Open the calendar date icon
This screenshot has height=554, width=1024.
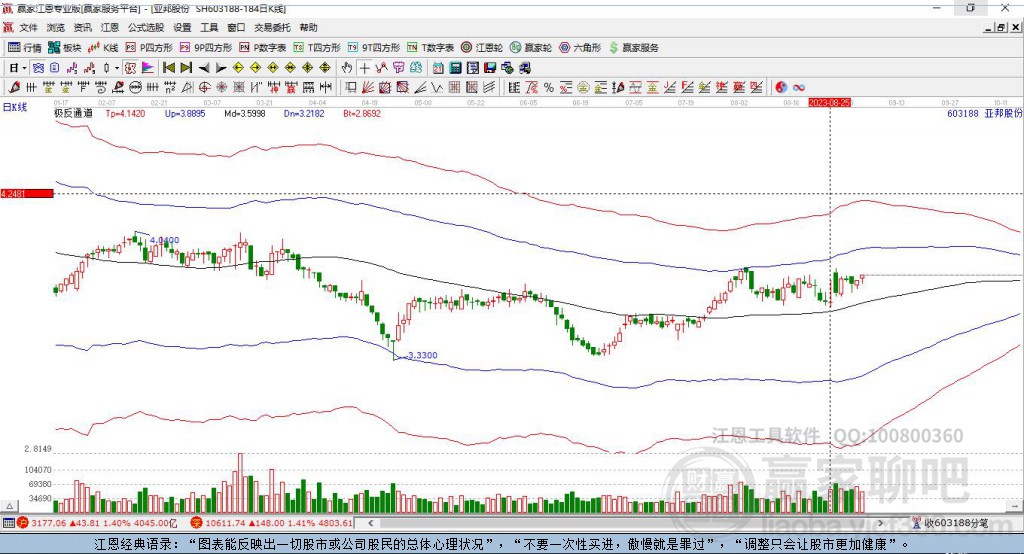click(x=438, y=68)
